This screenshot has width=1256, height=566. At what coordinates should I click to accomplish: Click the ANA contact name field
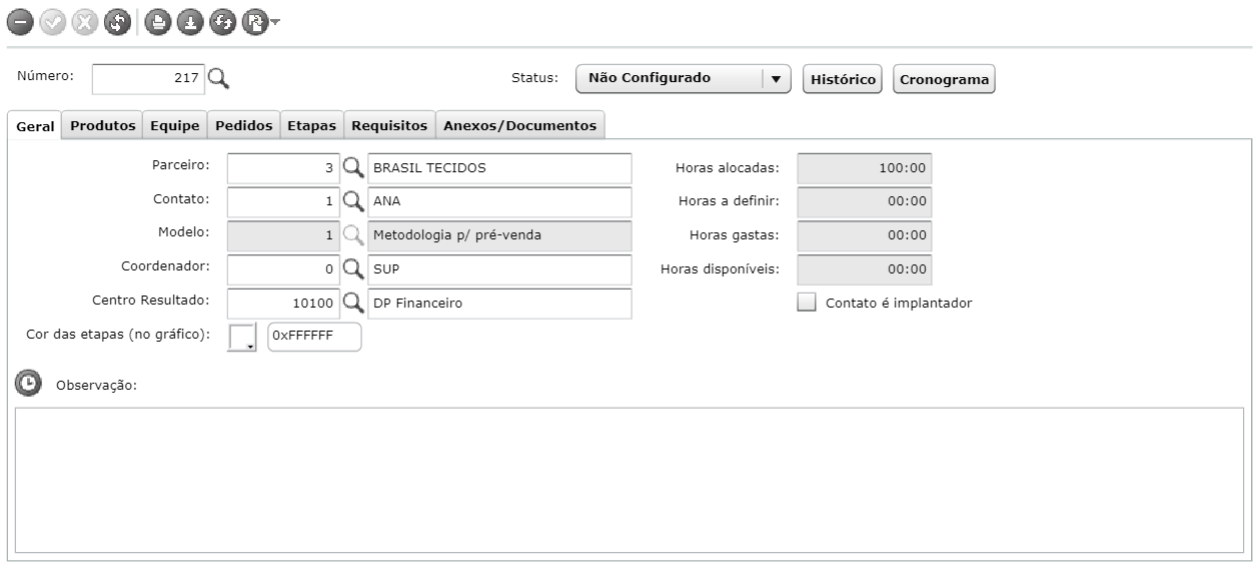click(499, 202)
